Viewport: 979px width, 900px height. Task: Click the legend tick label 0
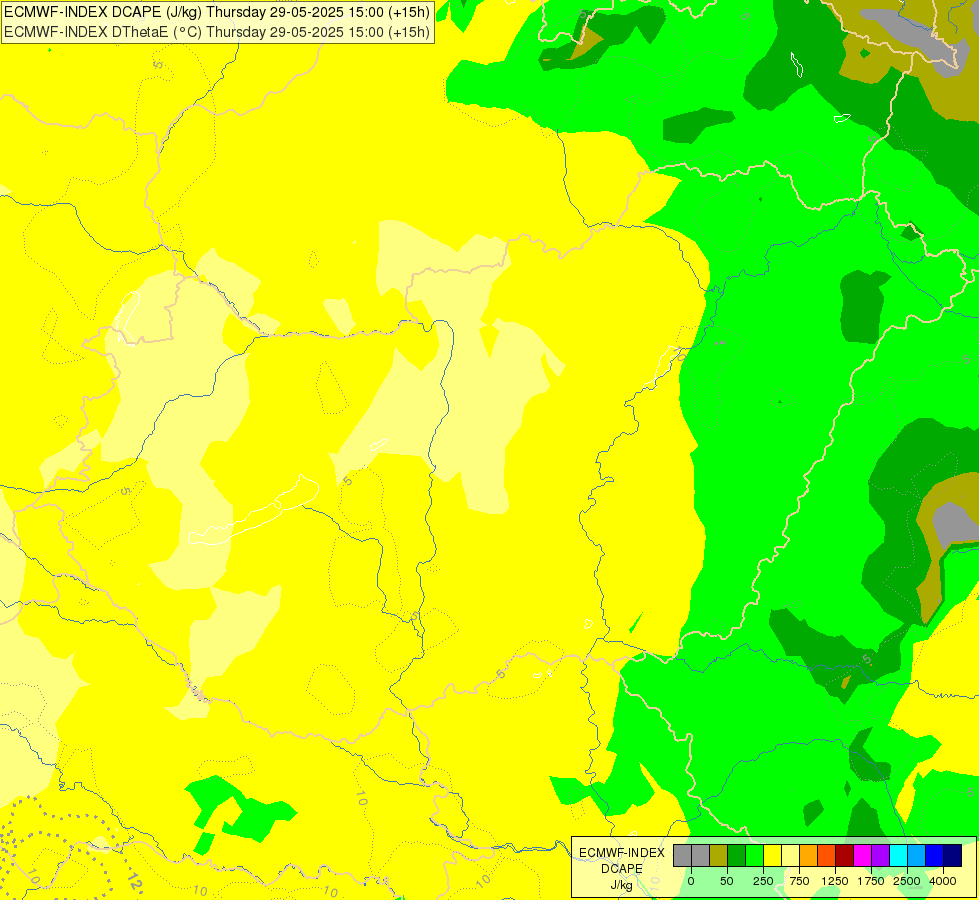(691, 881)
